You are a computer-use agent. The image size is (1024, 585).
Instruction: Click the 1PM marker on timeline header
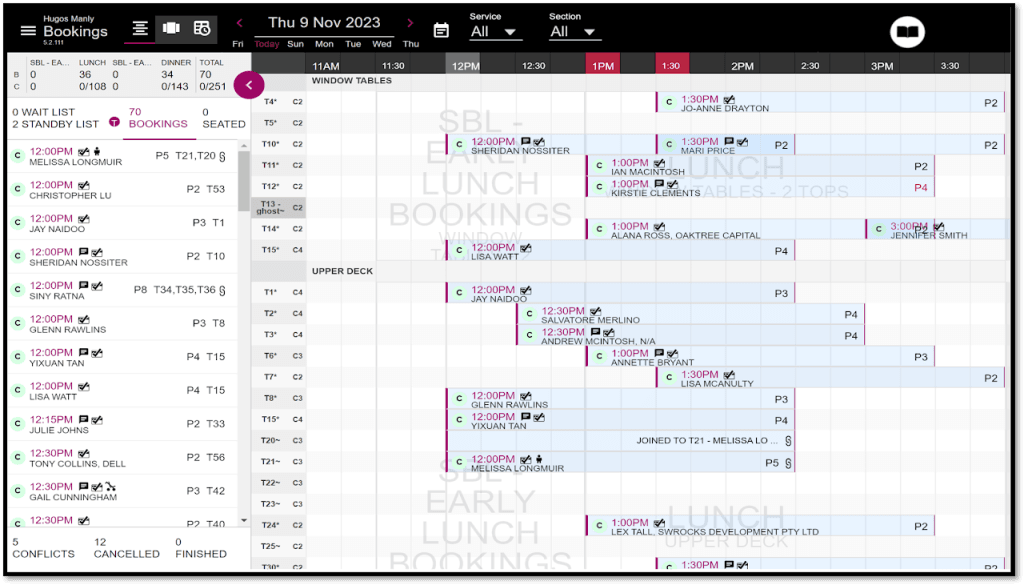coord(602,65)
